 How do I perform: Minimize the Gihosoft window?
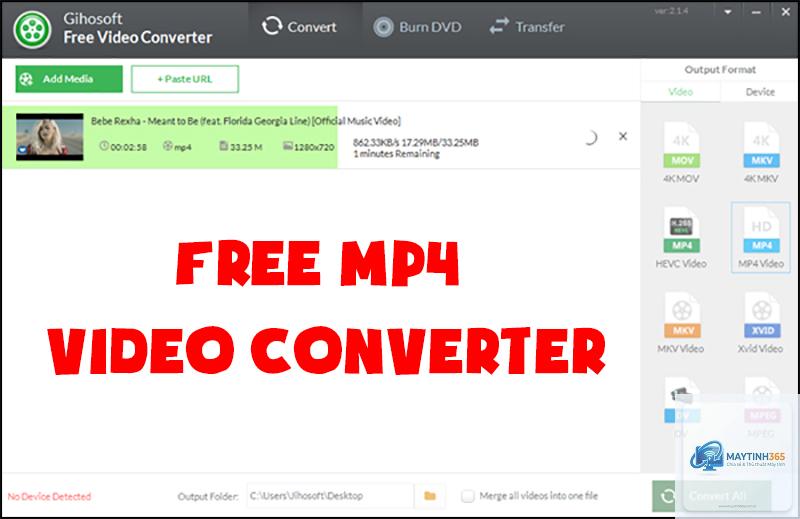[x=756, y=12]
